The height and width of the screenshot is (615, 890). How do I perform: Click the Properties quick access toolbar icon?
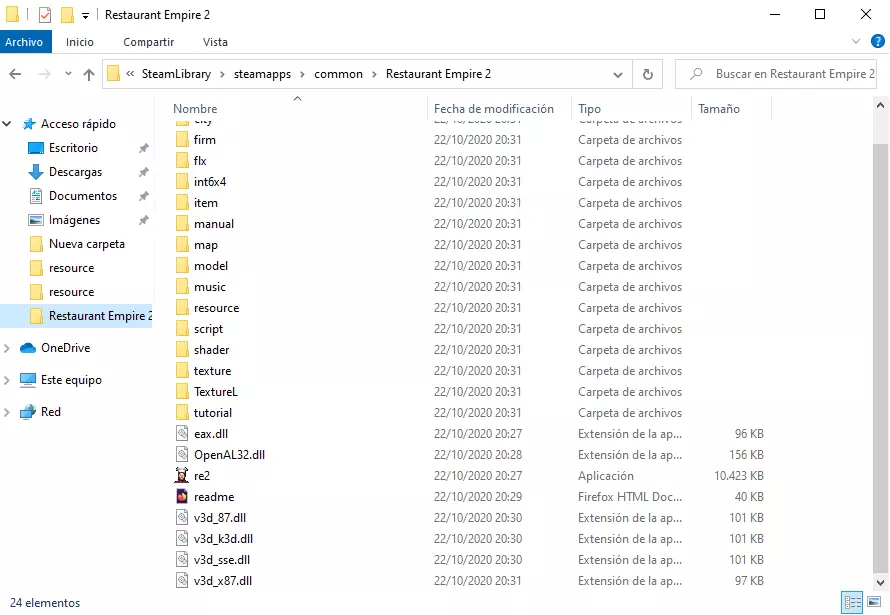tap(45, 15)
